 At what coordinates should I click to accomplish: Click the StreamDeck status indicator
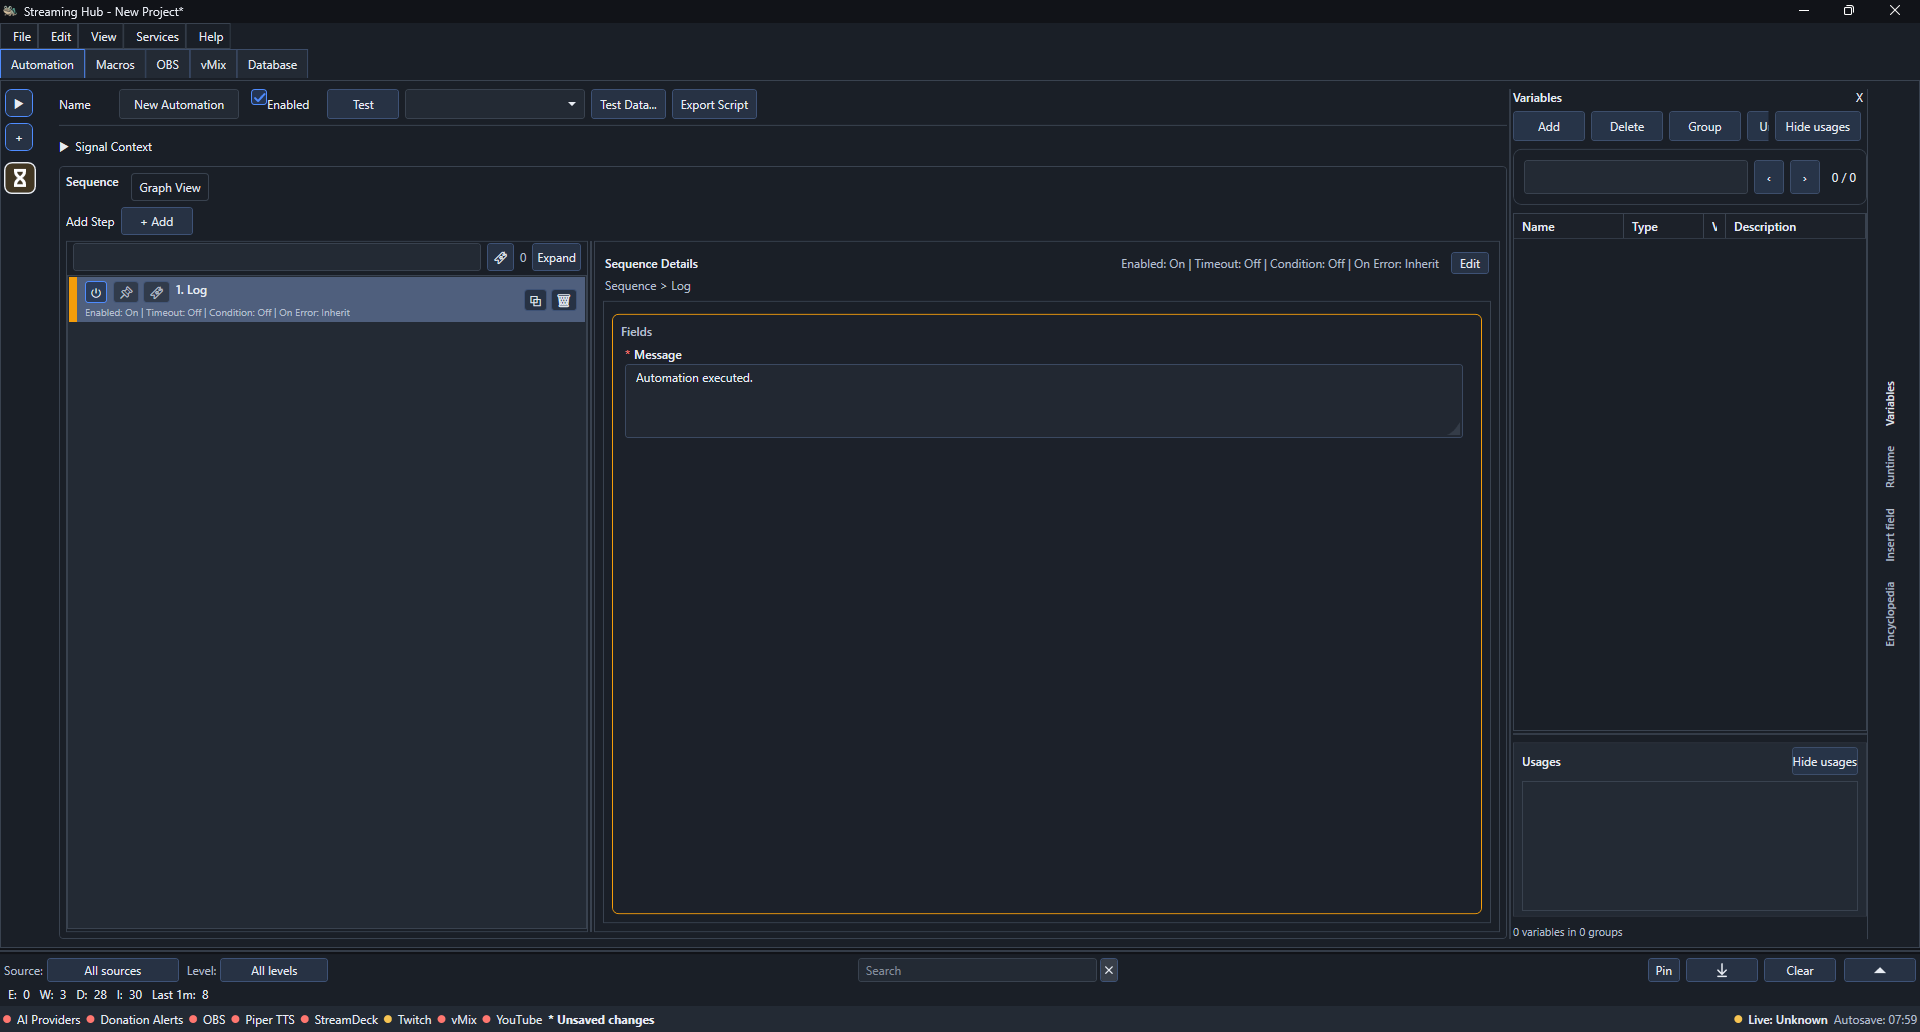coord(340,1020)
